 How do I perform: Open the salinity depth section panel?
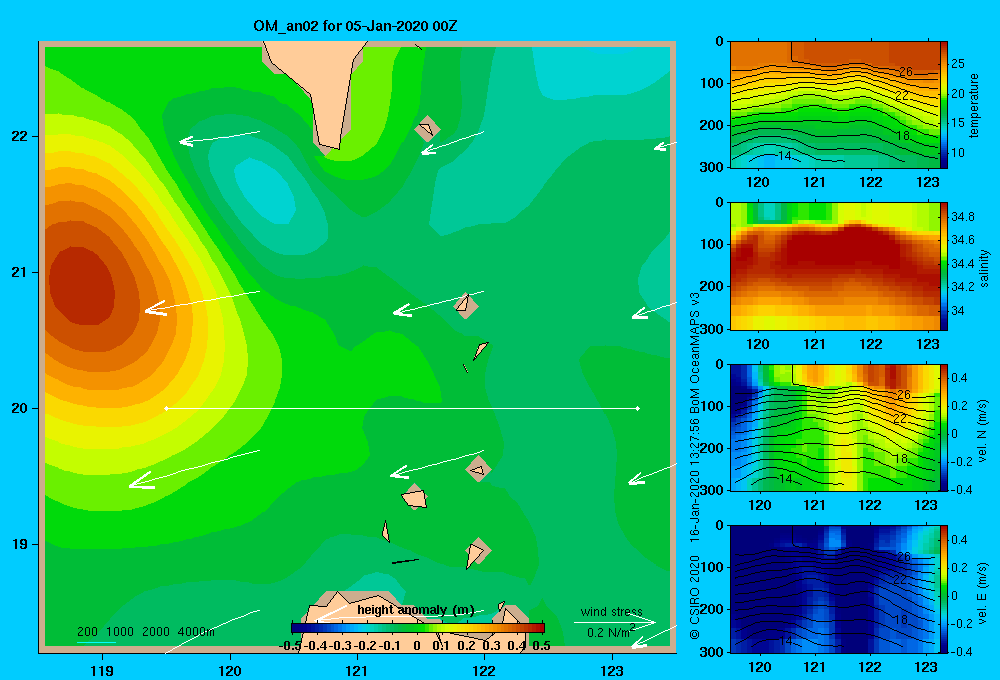835,266
